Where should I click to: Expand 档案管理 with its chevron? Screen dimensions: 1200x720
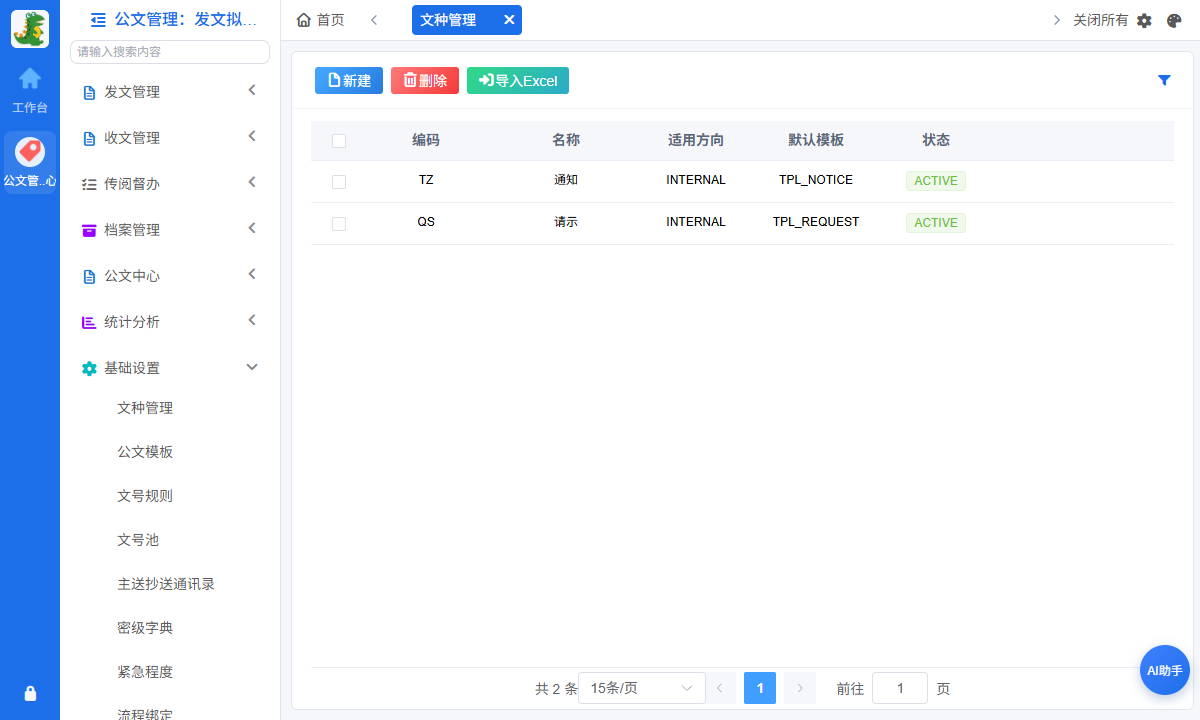pos(252,228)
